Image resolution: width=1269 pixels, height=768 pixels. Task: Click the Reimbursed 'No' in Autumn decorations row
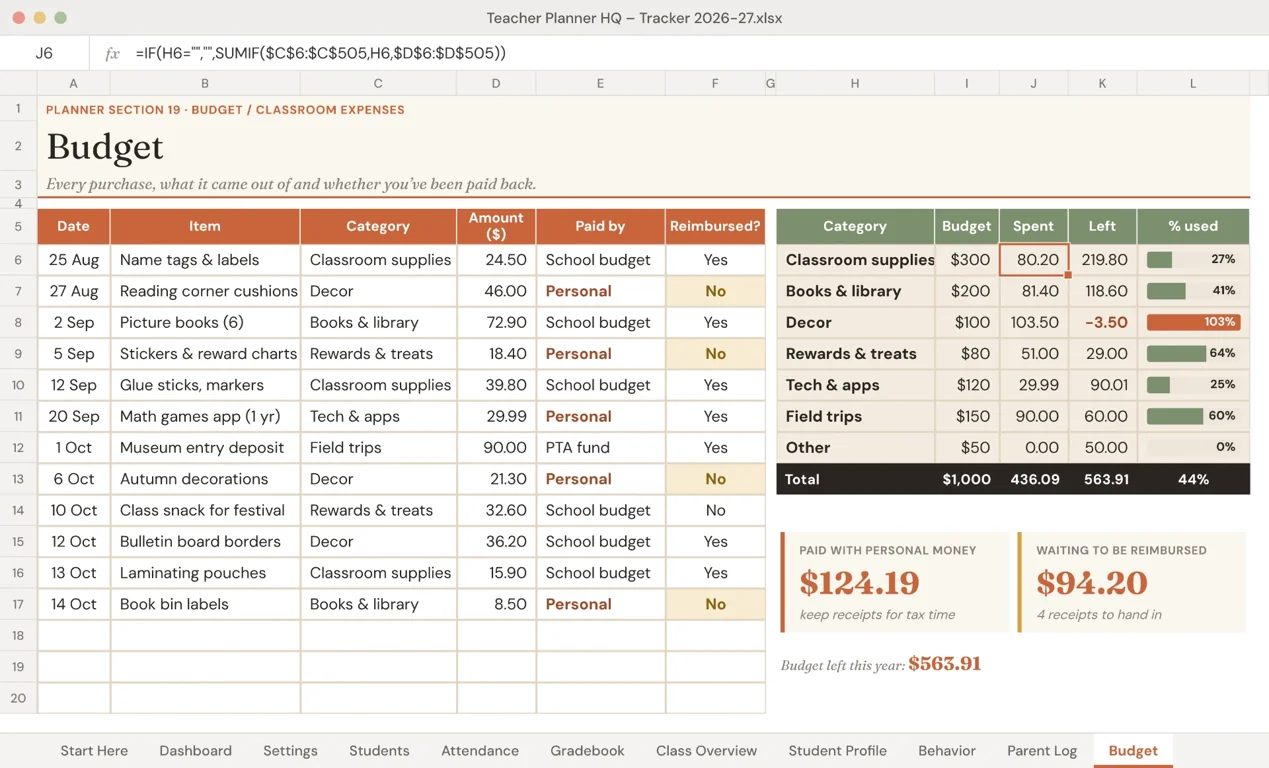(715, 479)
